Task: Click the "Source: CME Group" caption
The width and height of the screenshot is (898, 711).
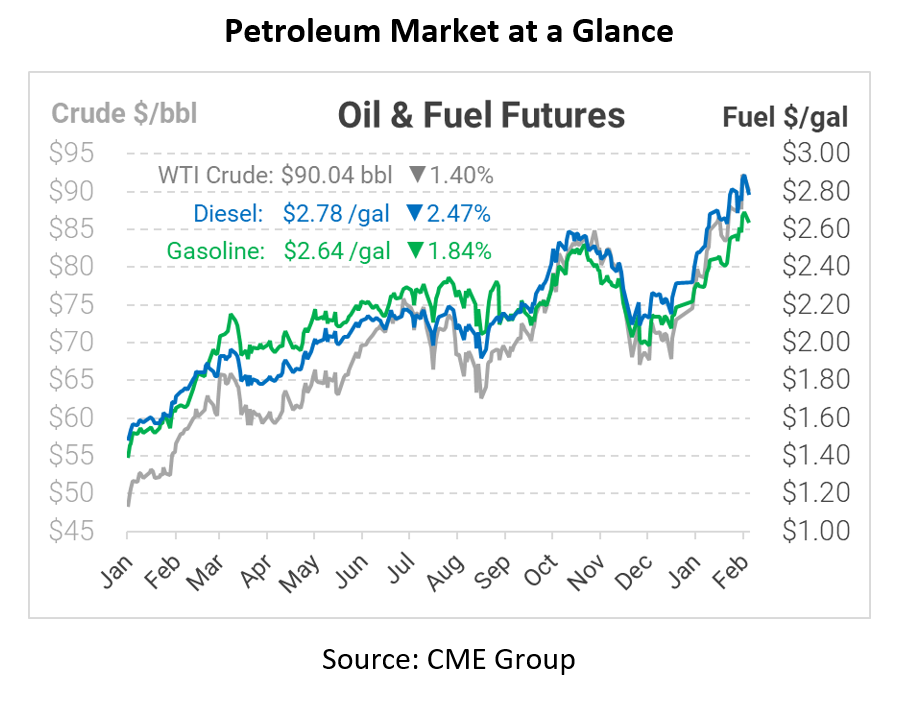Action: pyautogui.click(x=448, y=659)
